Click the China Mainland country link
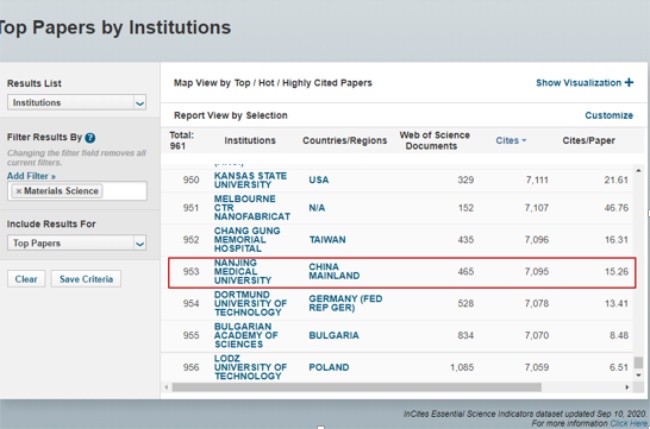This screenshot has width=650, height=429. (x=334, y=271)
